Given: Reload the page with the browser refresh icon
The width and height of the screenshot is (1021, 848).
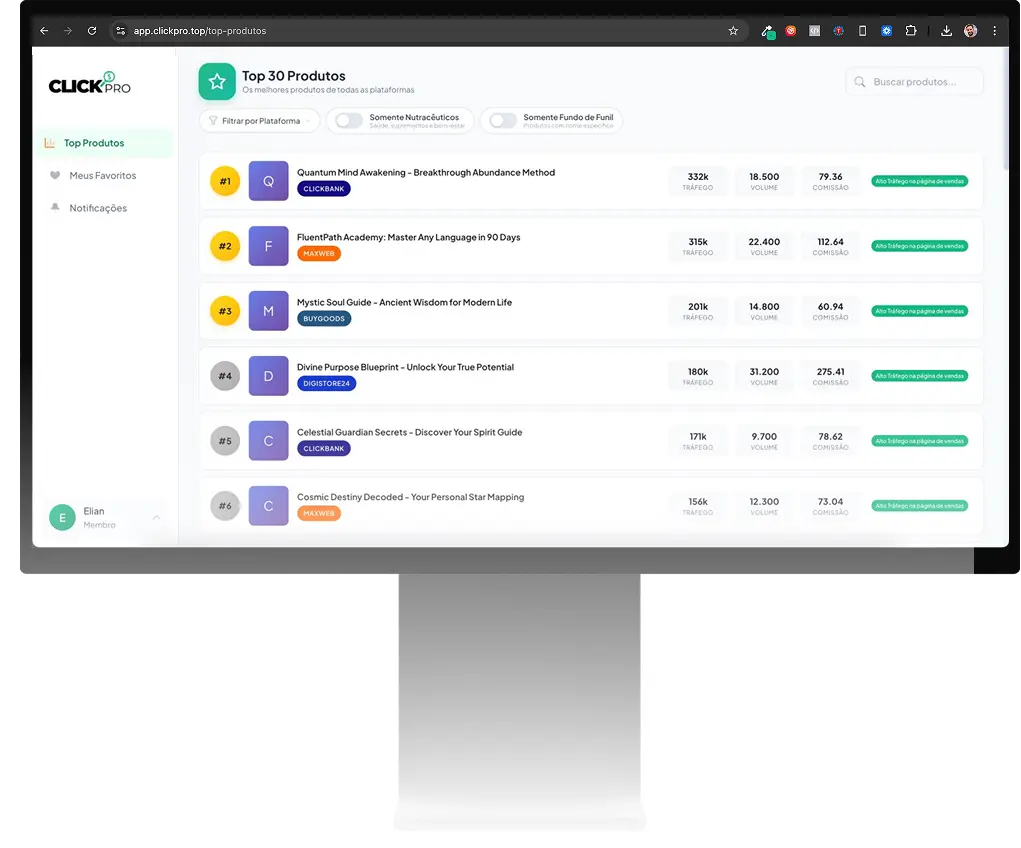Looking at the screenshot, I should (x=92, y=31).
